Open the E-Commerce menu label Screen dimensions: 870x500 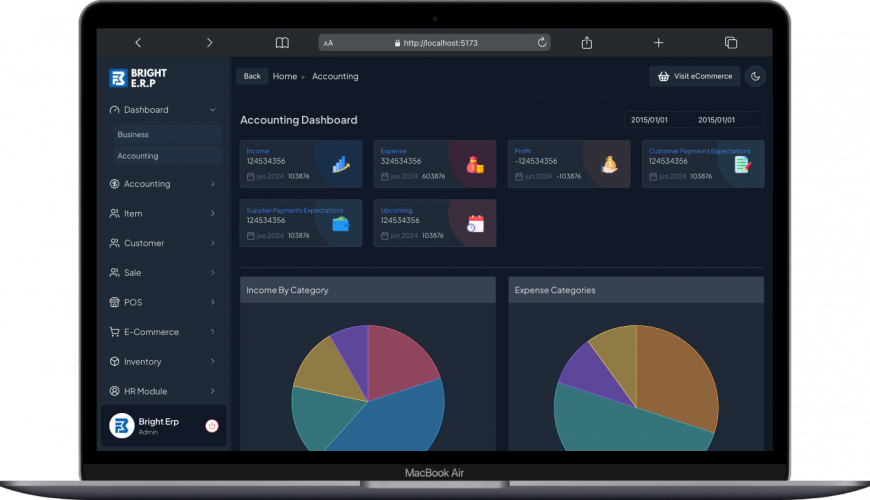pos(151,332)
